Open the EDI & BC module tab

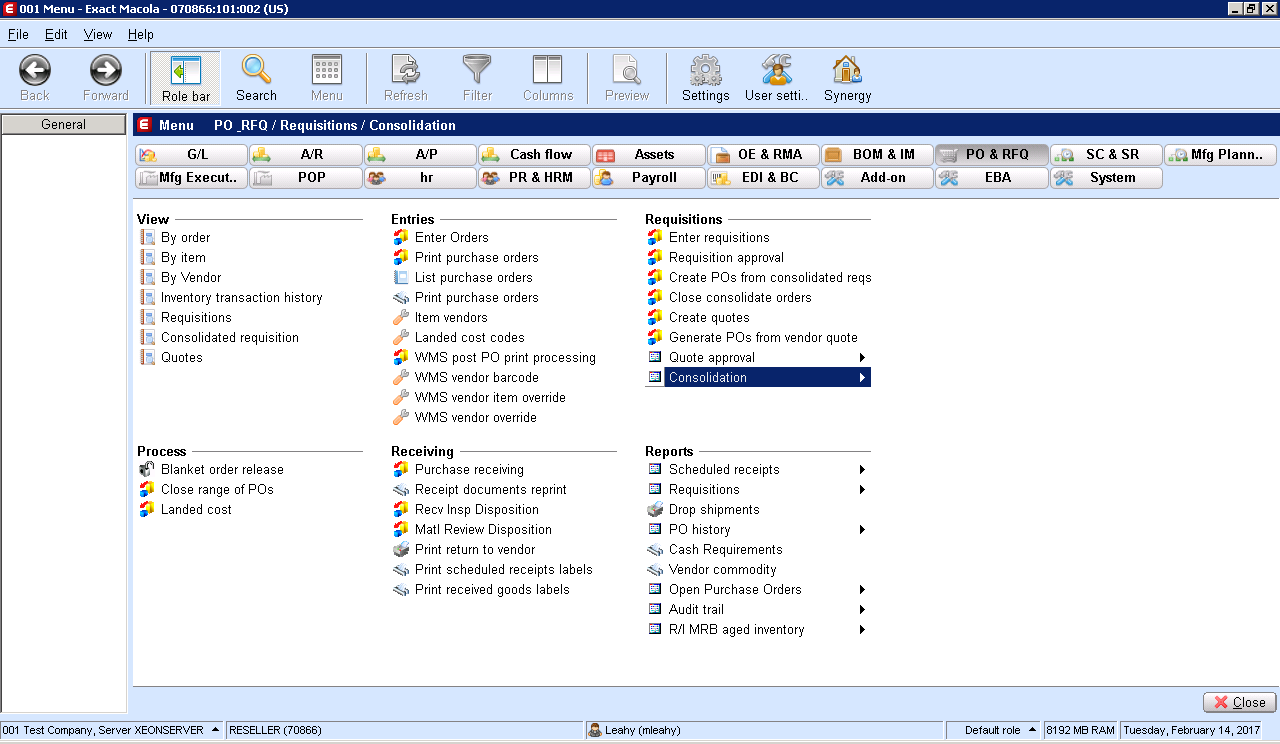tap(763, 178)
